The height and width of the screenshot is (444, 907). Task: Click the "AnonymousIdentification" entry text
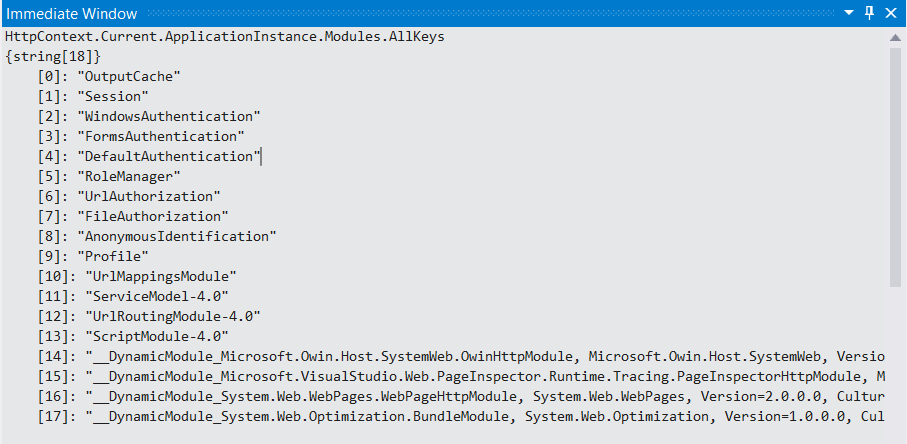click(x=177, y=236)
